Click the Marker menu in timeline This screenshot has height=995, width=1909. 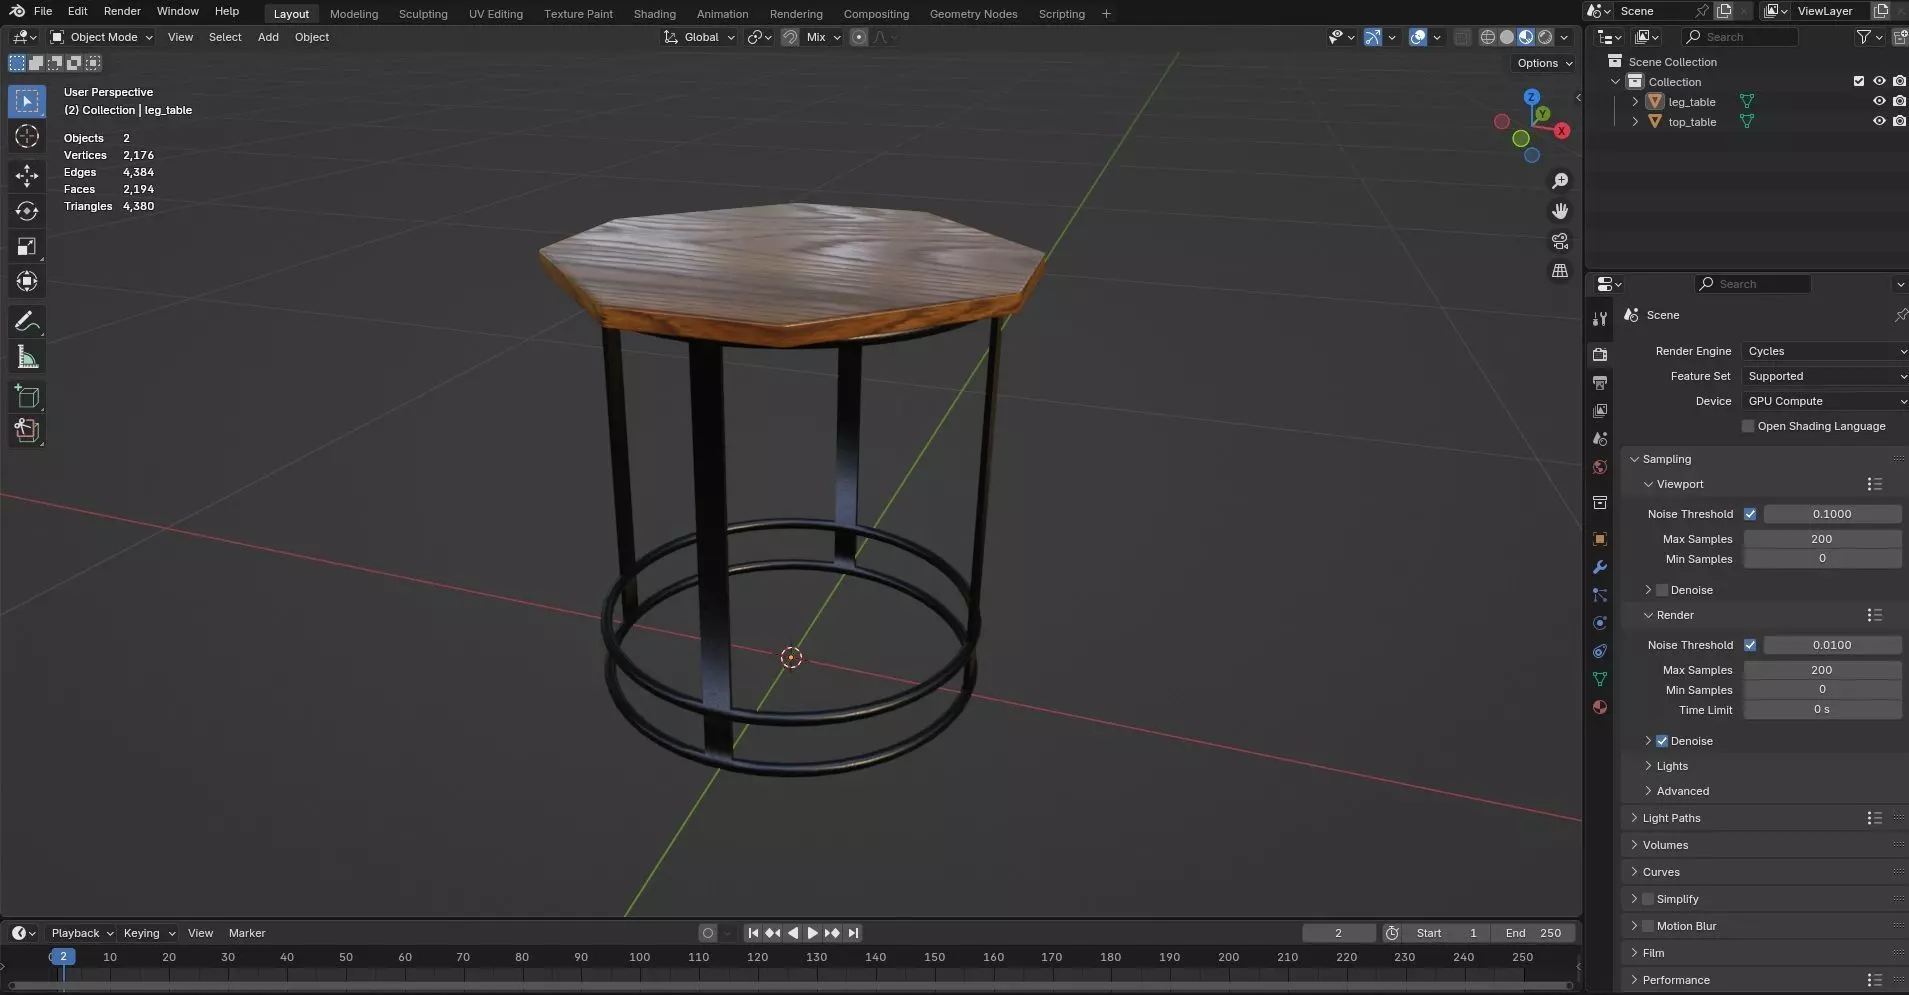pos(247,933)
